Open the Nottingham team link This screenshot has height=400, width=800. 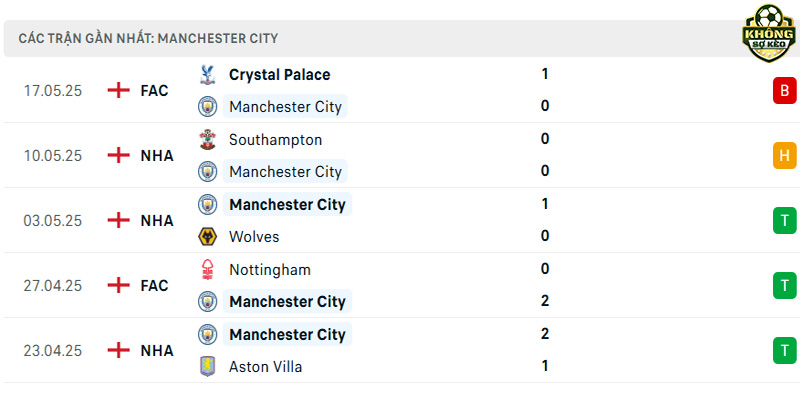click(x=270, y=269)
